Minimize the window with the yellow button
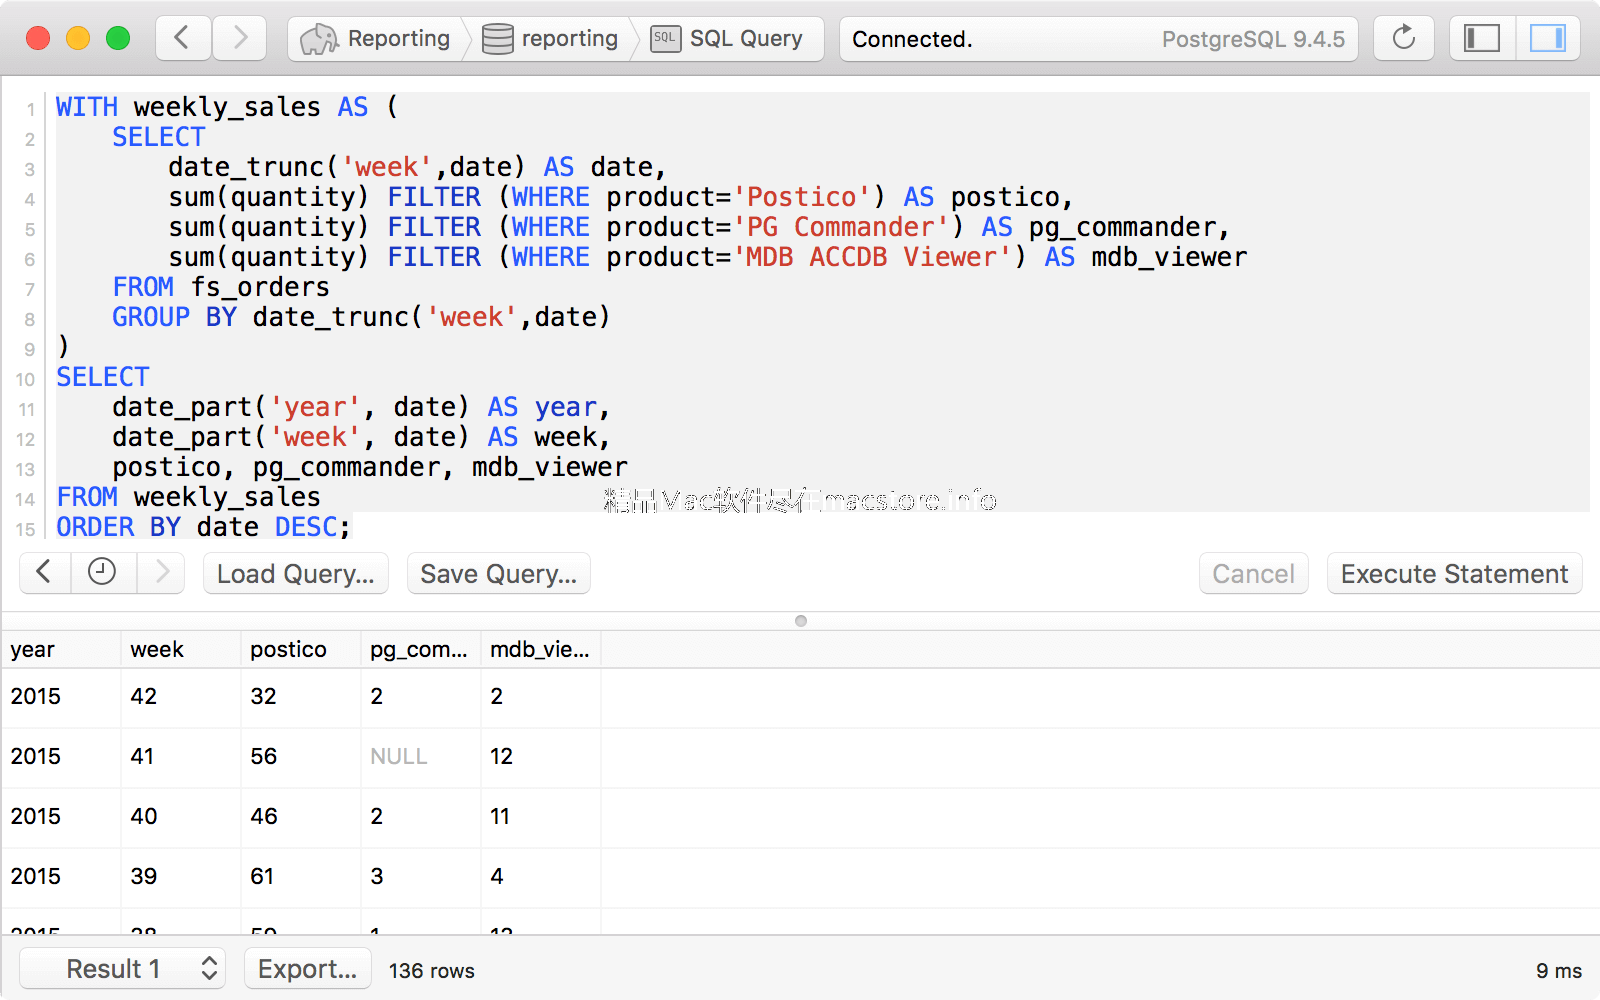The width and height of the screenshot is (1600, 1000). (x=78, y=38)
